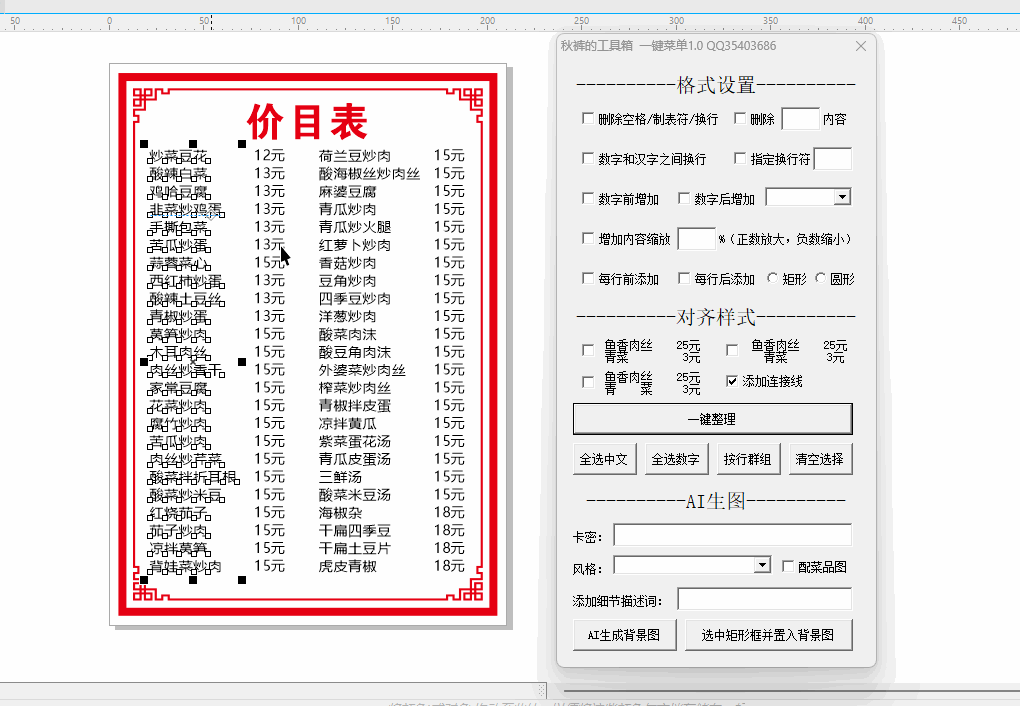Viewport: 1020px width, 706px height.
Task: Close the 秋裤的工具箱 dialog
Action: tap(861, 46)
